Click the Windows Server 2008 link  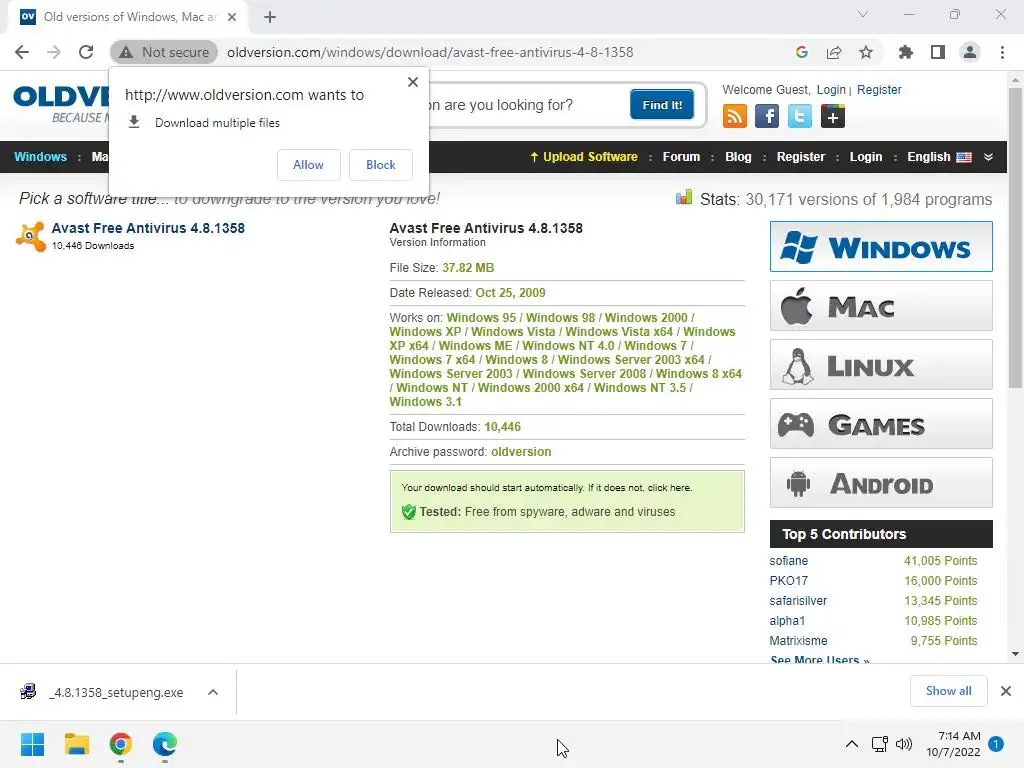584,374
